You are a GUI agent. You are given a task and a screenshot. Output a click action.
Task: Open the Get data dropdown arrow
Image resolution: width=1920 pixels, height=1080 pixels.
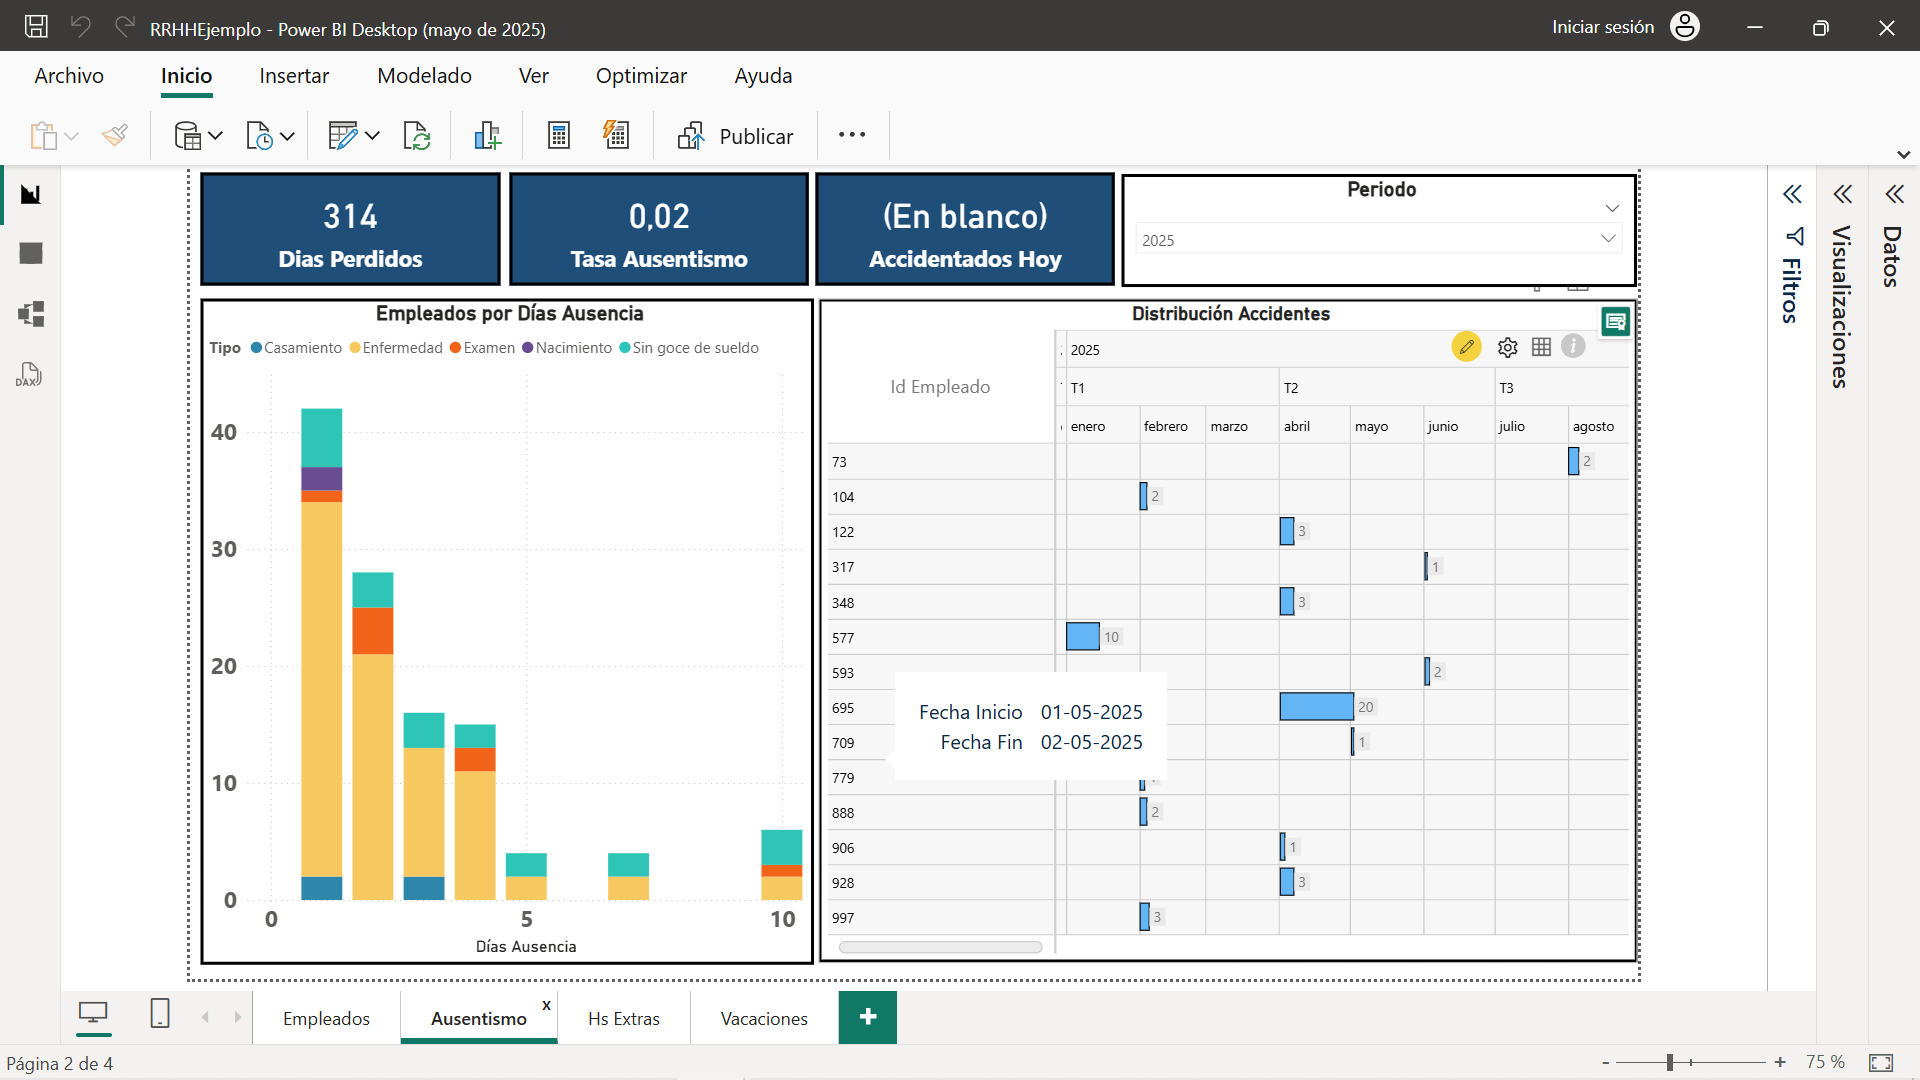[215, 136]
